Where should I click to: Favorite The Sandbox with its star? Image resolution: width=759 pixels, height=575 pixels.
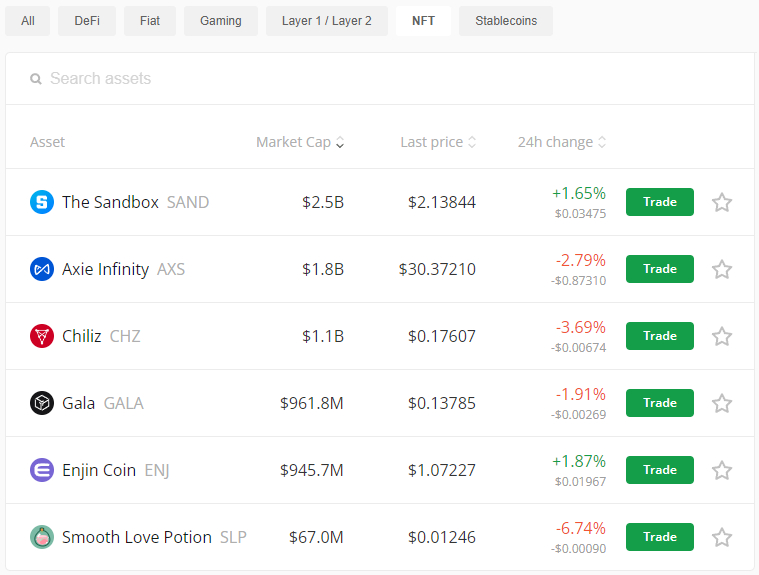(x=722, y=202)
